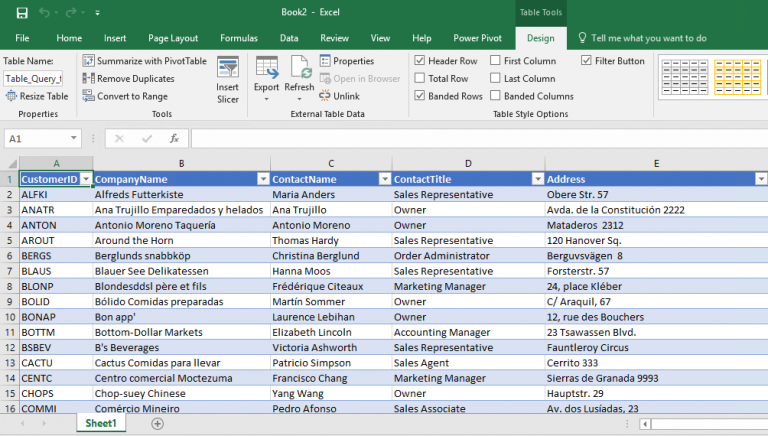
Task: Open the CompanyName column filter dropdown
Action: (262, 179)
